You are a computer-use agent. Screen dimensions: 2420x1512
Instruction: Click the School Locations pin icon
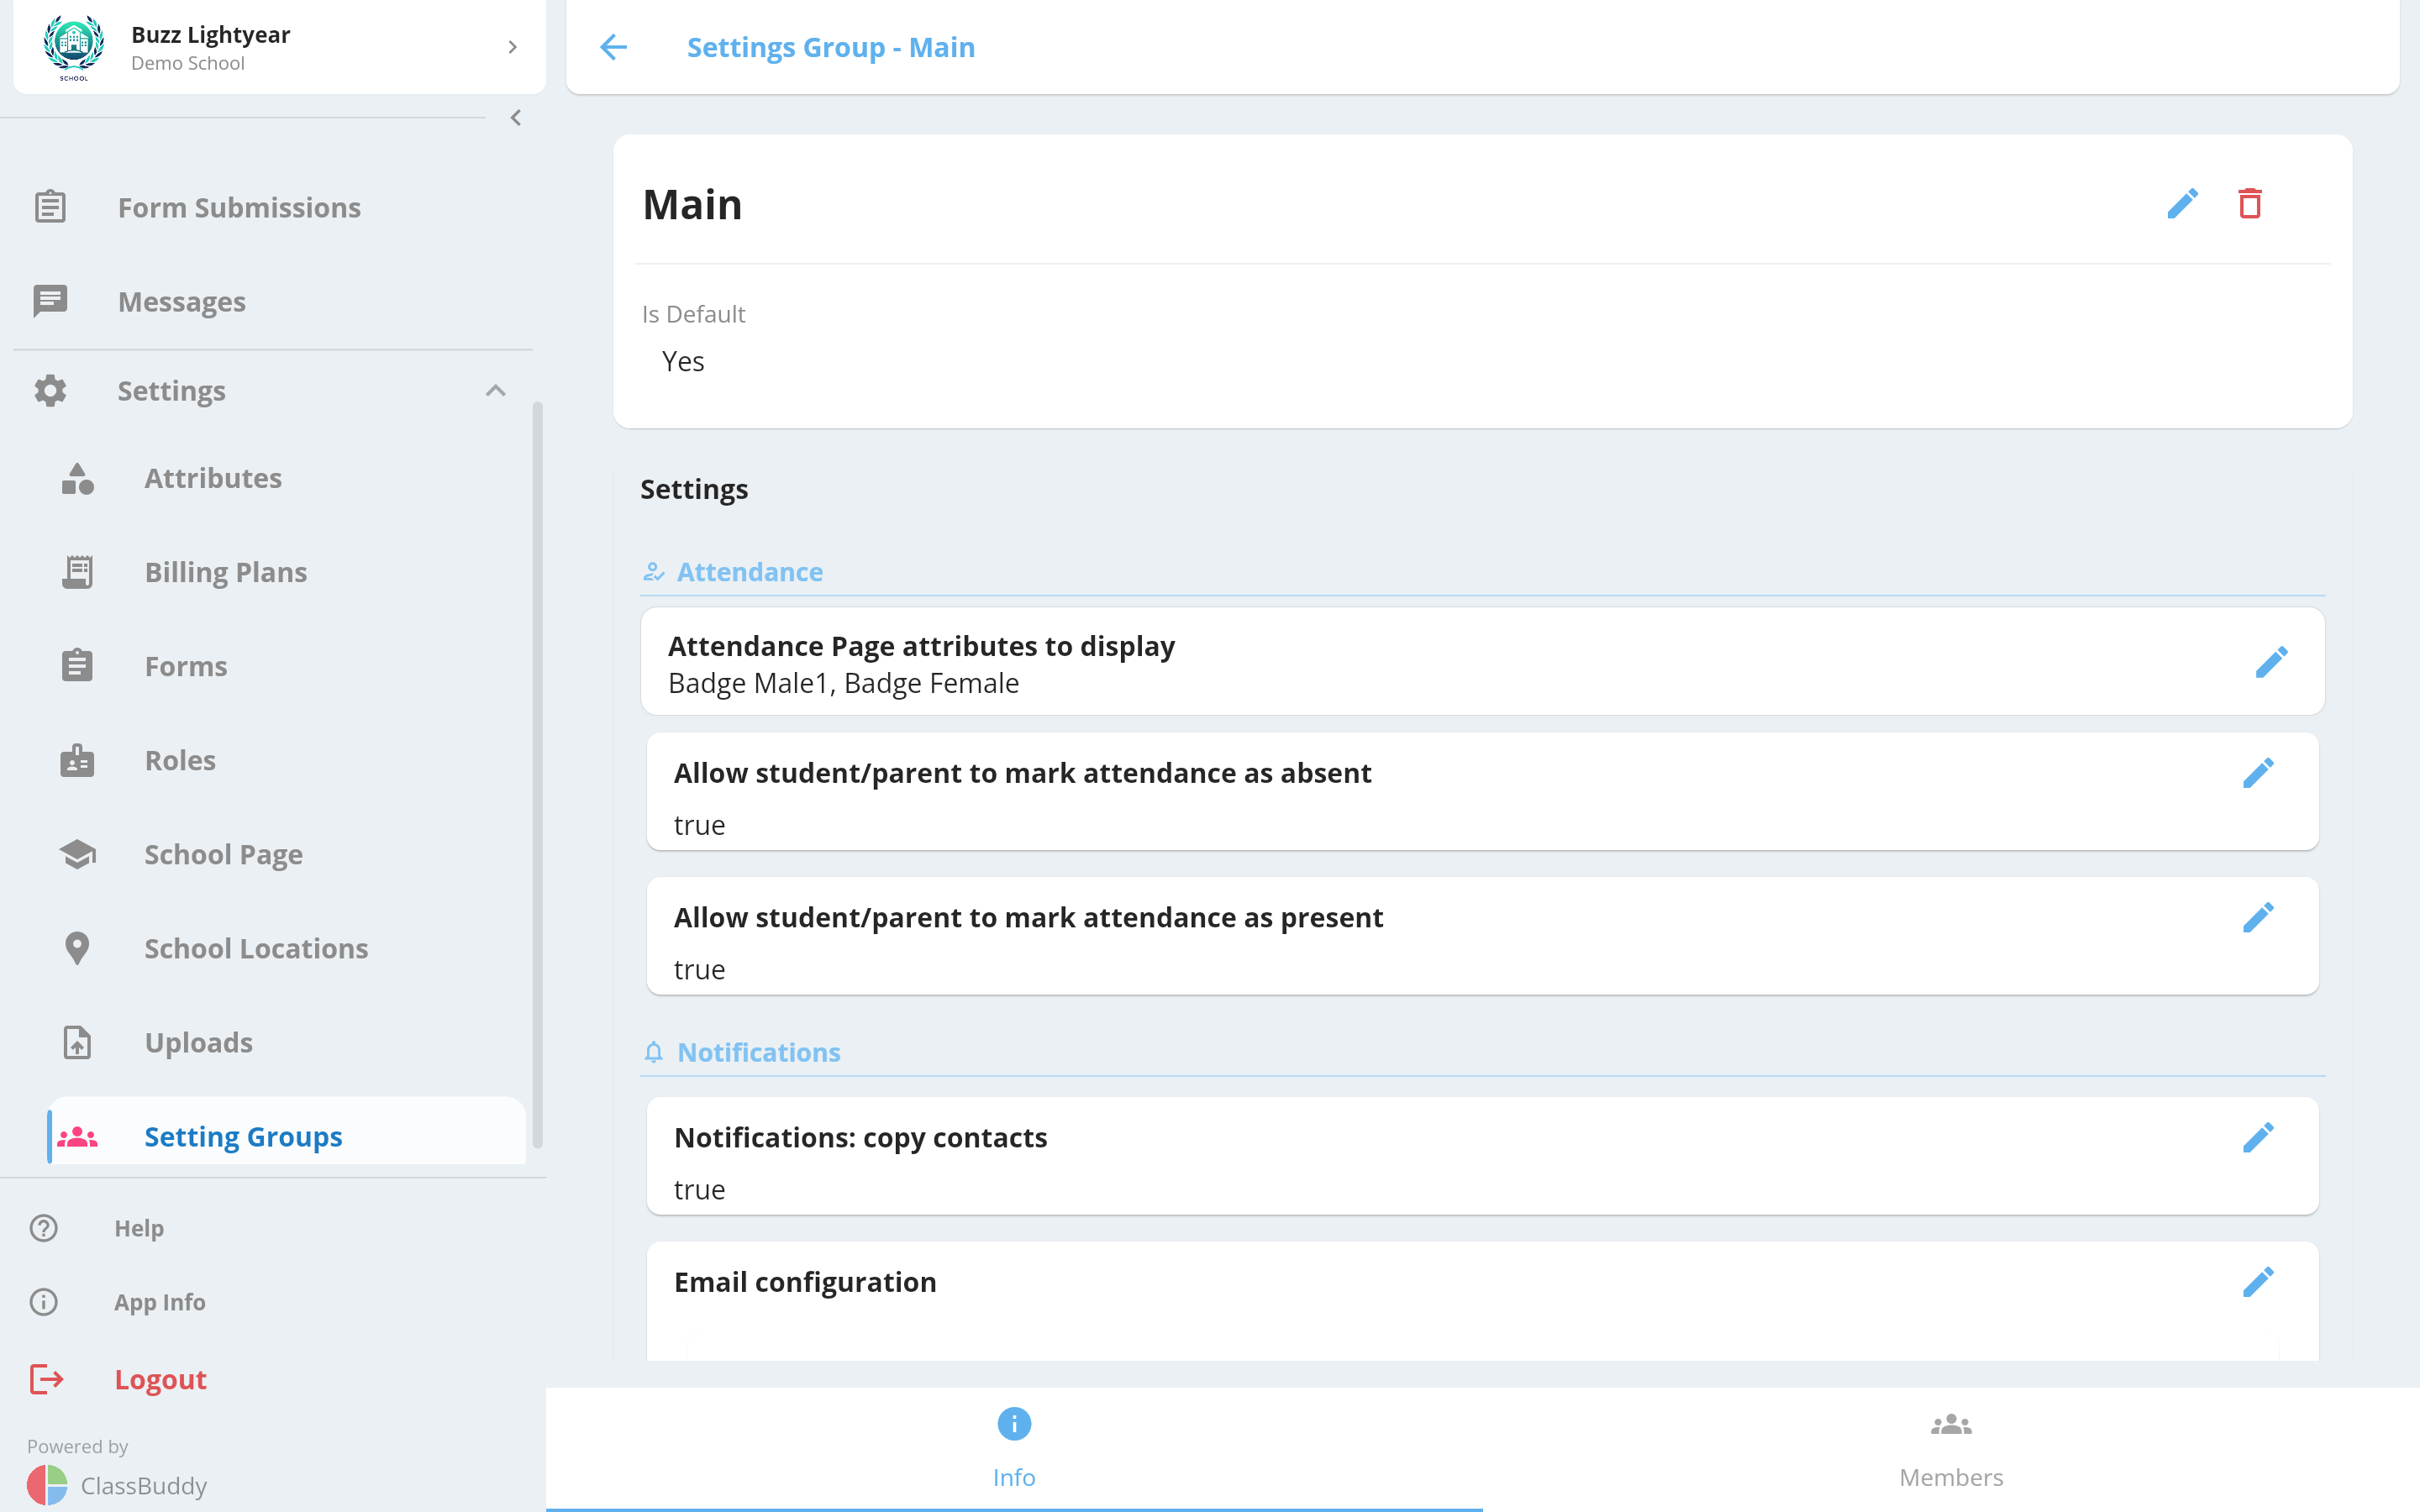(x=77, y=948)
